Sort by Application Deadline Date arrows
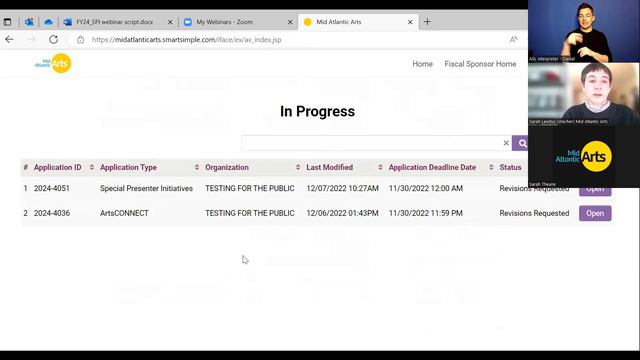 pyautogui.click(x=491, y=167)
